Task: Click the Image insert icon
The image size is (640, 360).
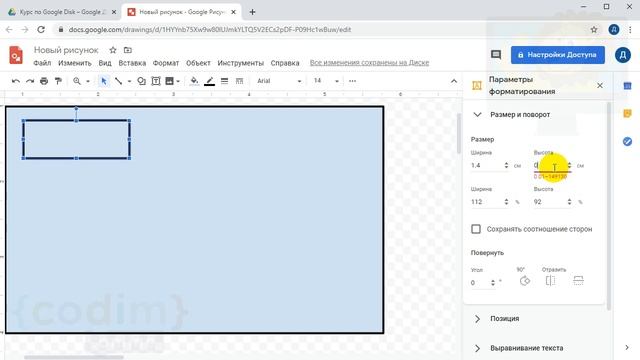Action: click(x=169, y=81)
